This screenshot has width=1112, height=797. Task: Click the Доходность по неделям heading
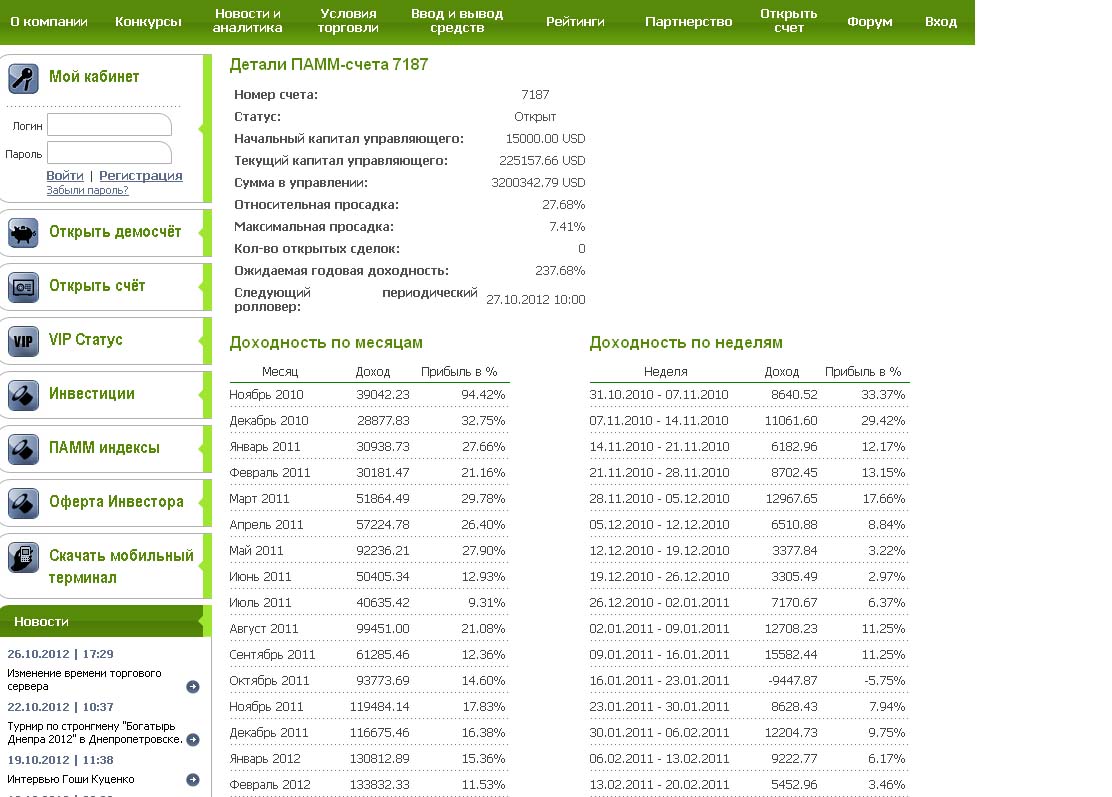pyautogui.click(x=686, y=342)
